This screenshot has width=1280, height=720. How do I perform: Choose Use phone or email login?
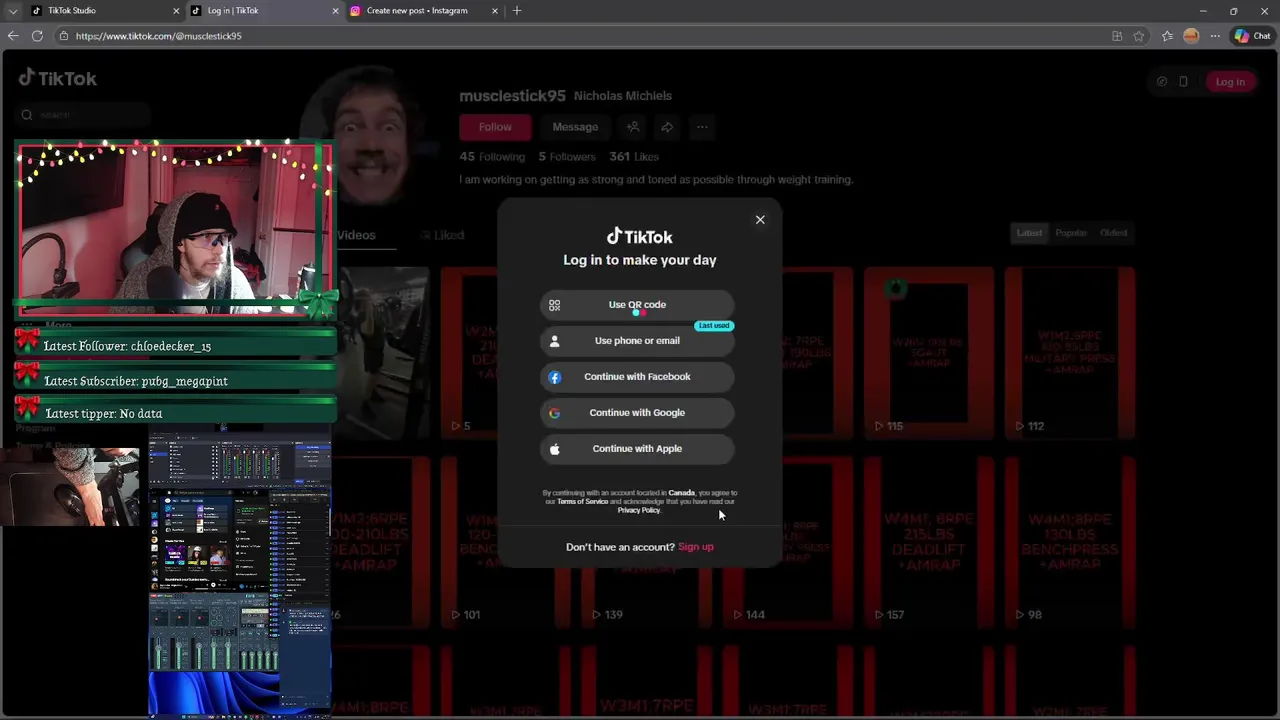coord(637,341)
